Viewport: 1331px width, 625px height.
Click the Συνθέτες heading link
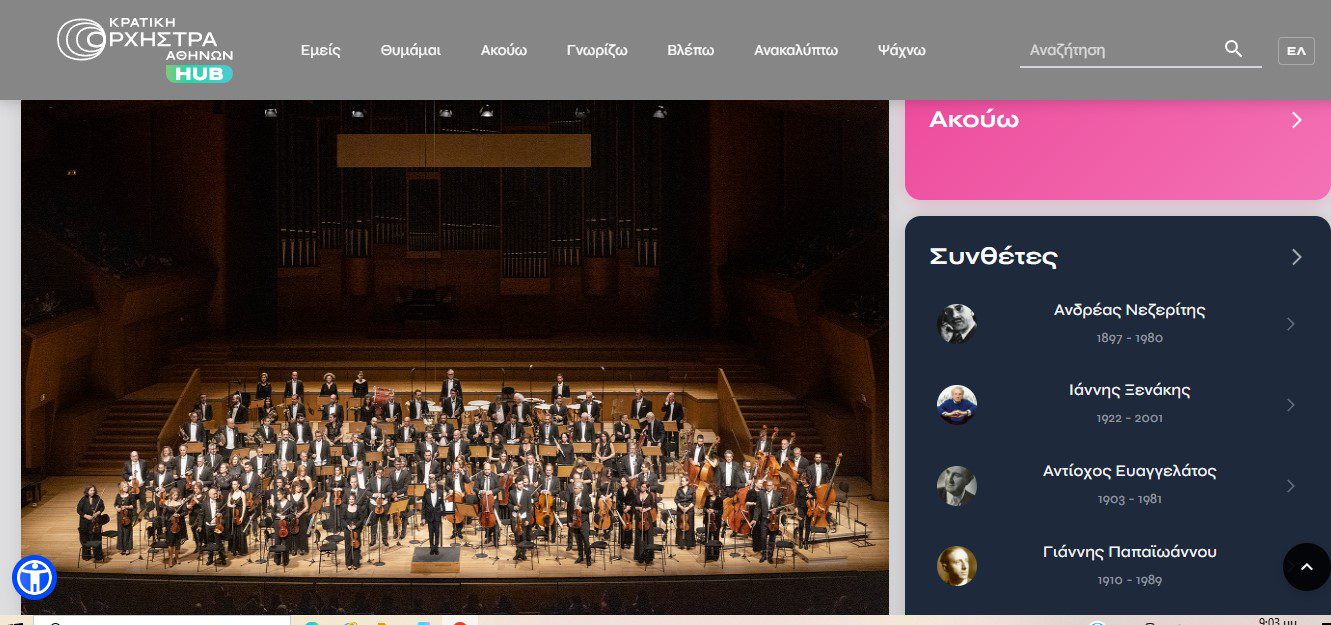(x=993, y=257)
